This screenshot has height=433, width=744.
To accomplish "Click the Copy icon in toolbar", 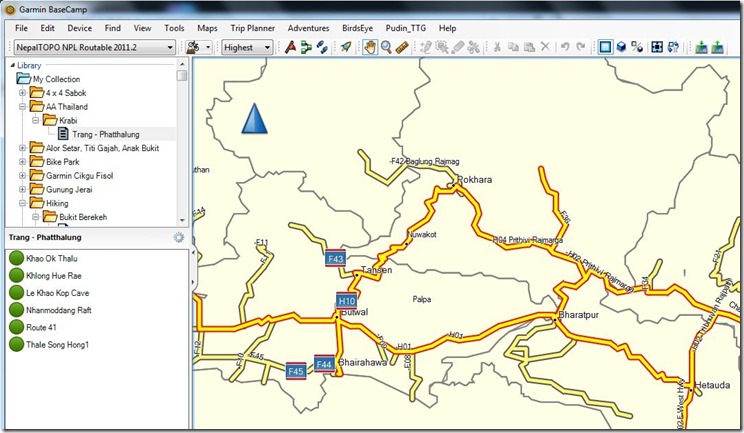I will click(513, 47).
